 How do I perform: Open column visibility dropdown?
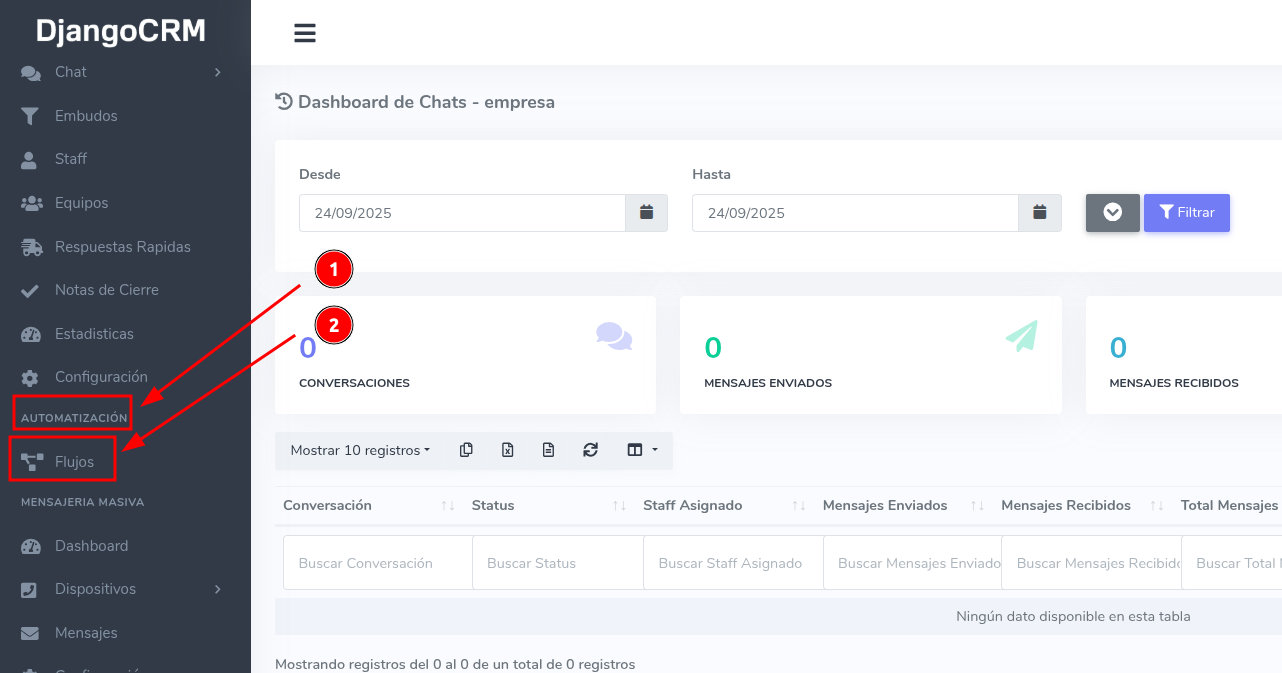tap(641, 450)
